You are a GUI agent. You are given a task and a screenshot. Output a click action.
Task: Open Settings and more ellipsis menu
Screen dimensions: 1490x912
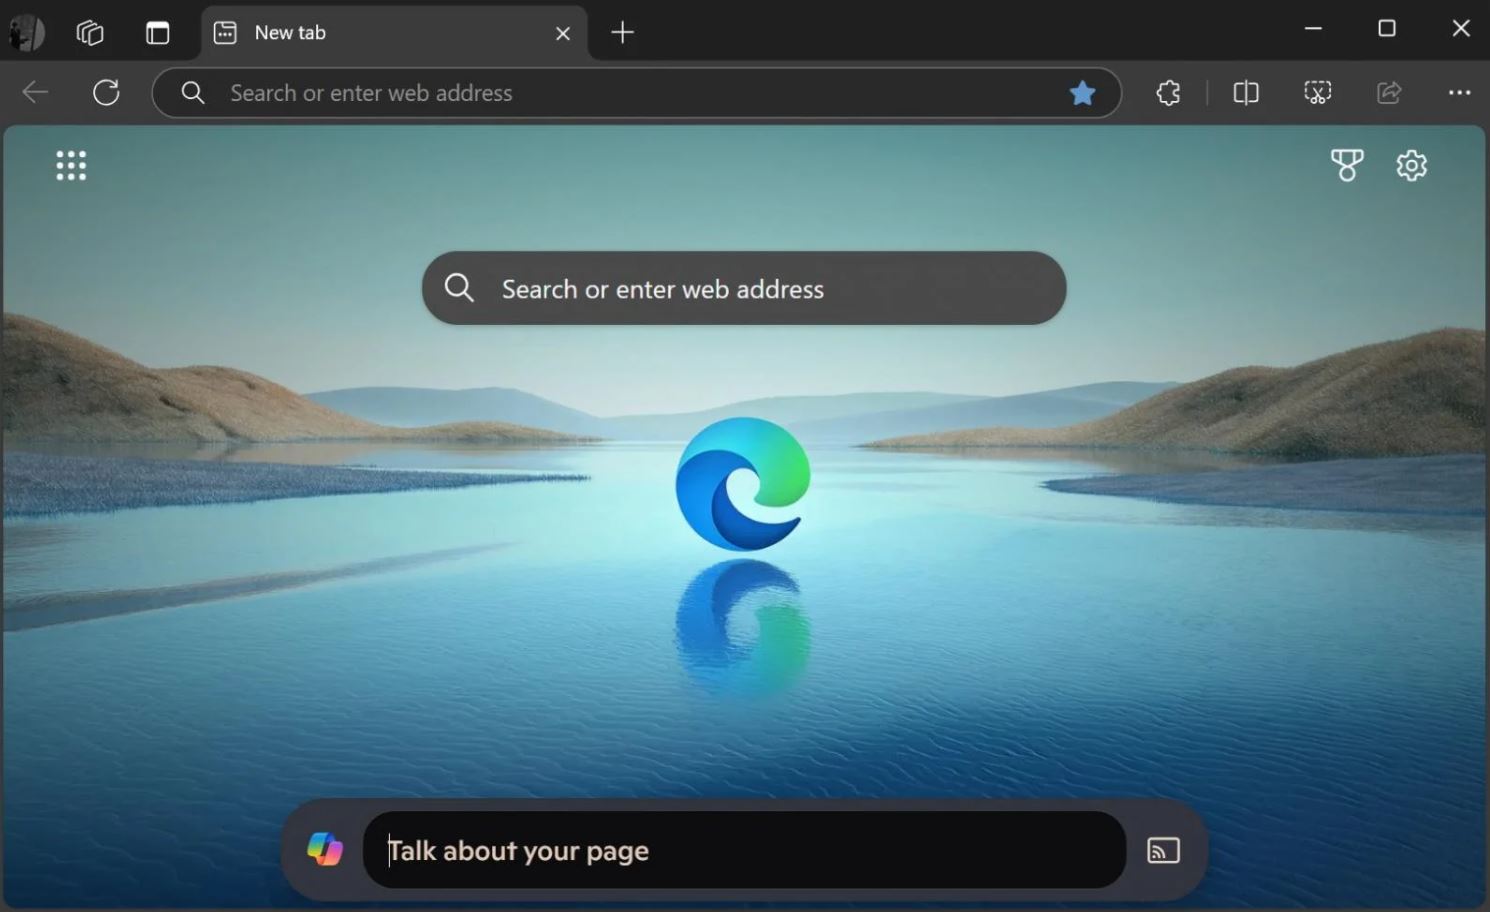[x=1459, y=93]
